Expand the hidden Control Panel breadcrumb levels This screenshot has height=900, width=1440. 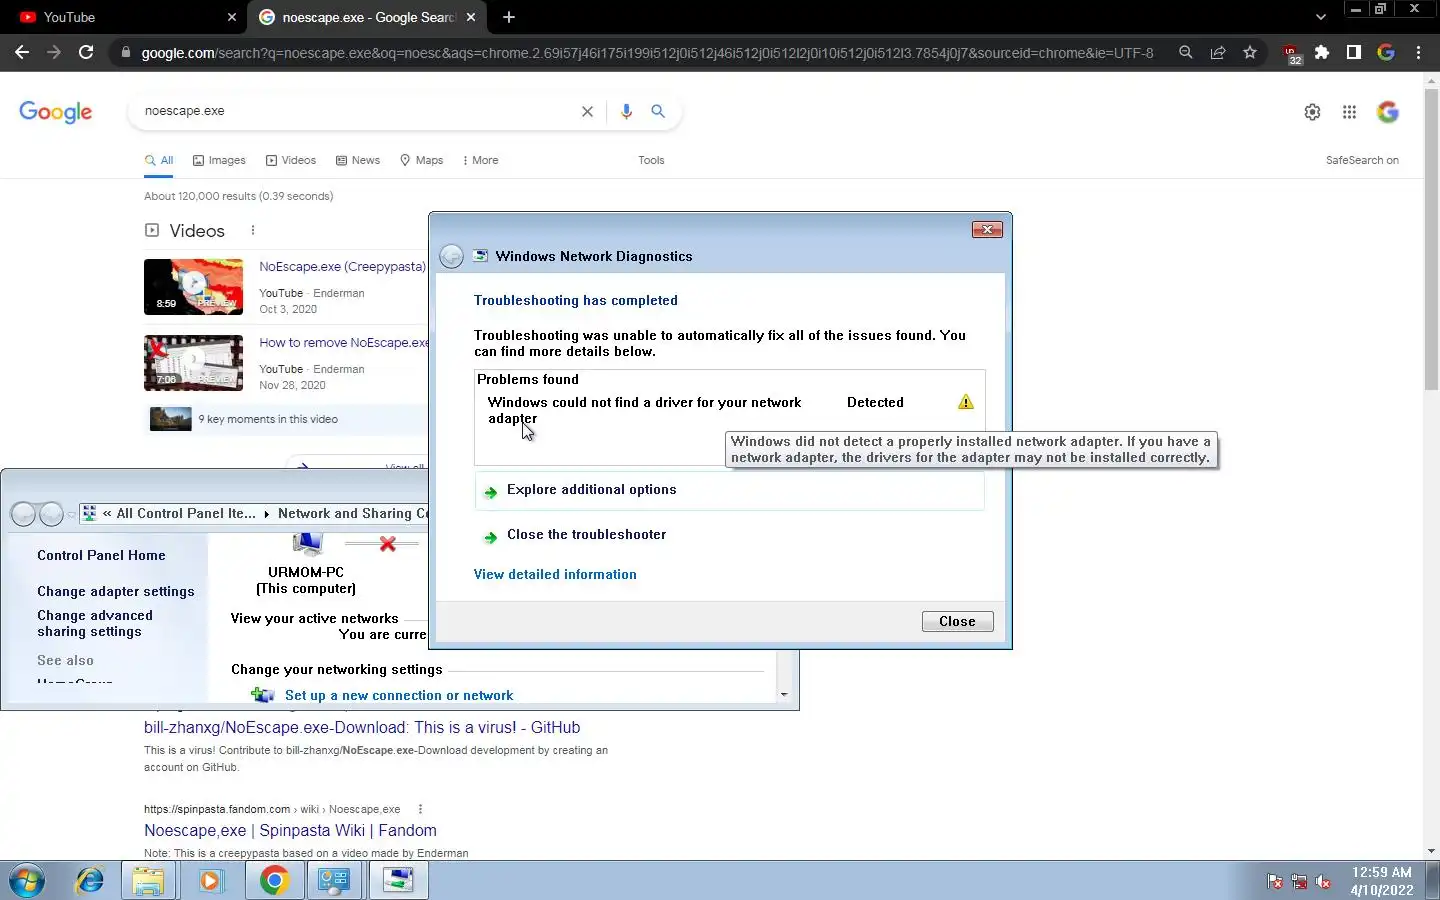(107, 514)
